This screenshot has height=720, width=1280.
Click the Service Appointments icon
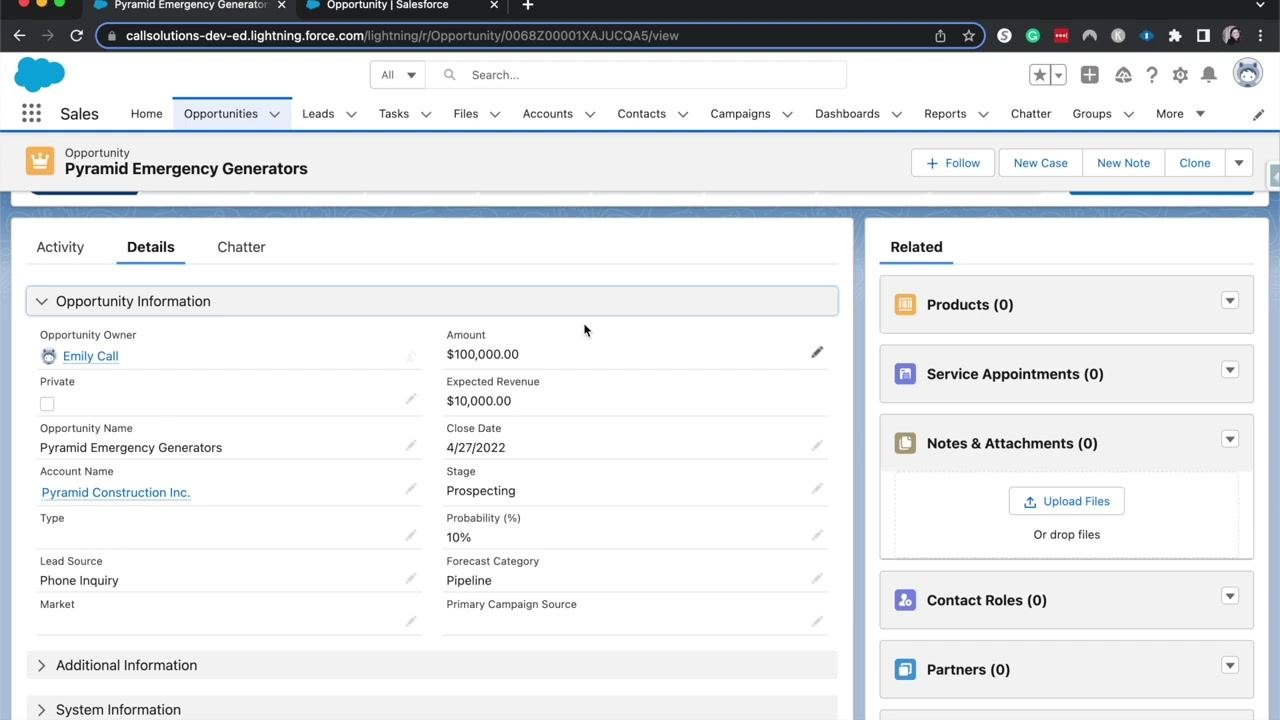(905, 374)
